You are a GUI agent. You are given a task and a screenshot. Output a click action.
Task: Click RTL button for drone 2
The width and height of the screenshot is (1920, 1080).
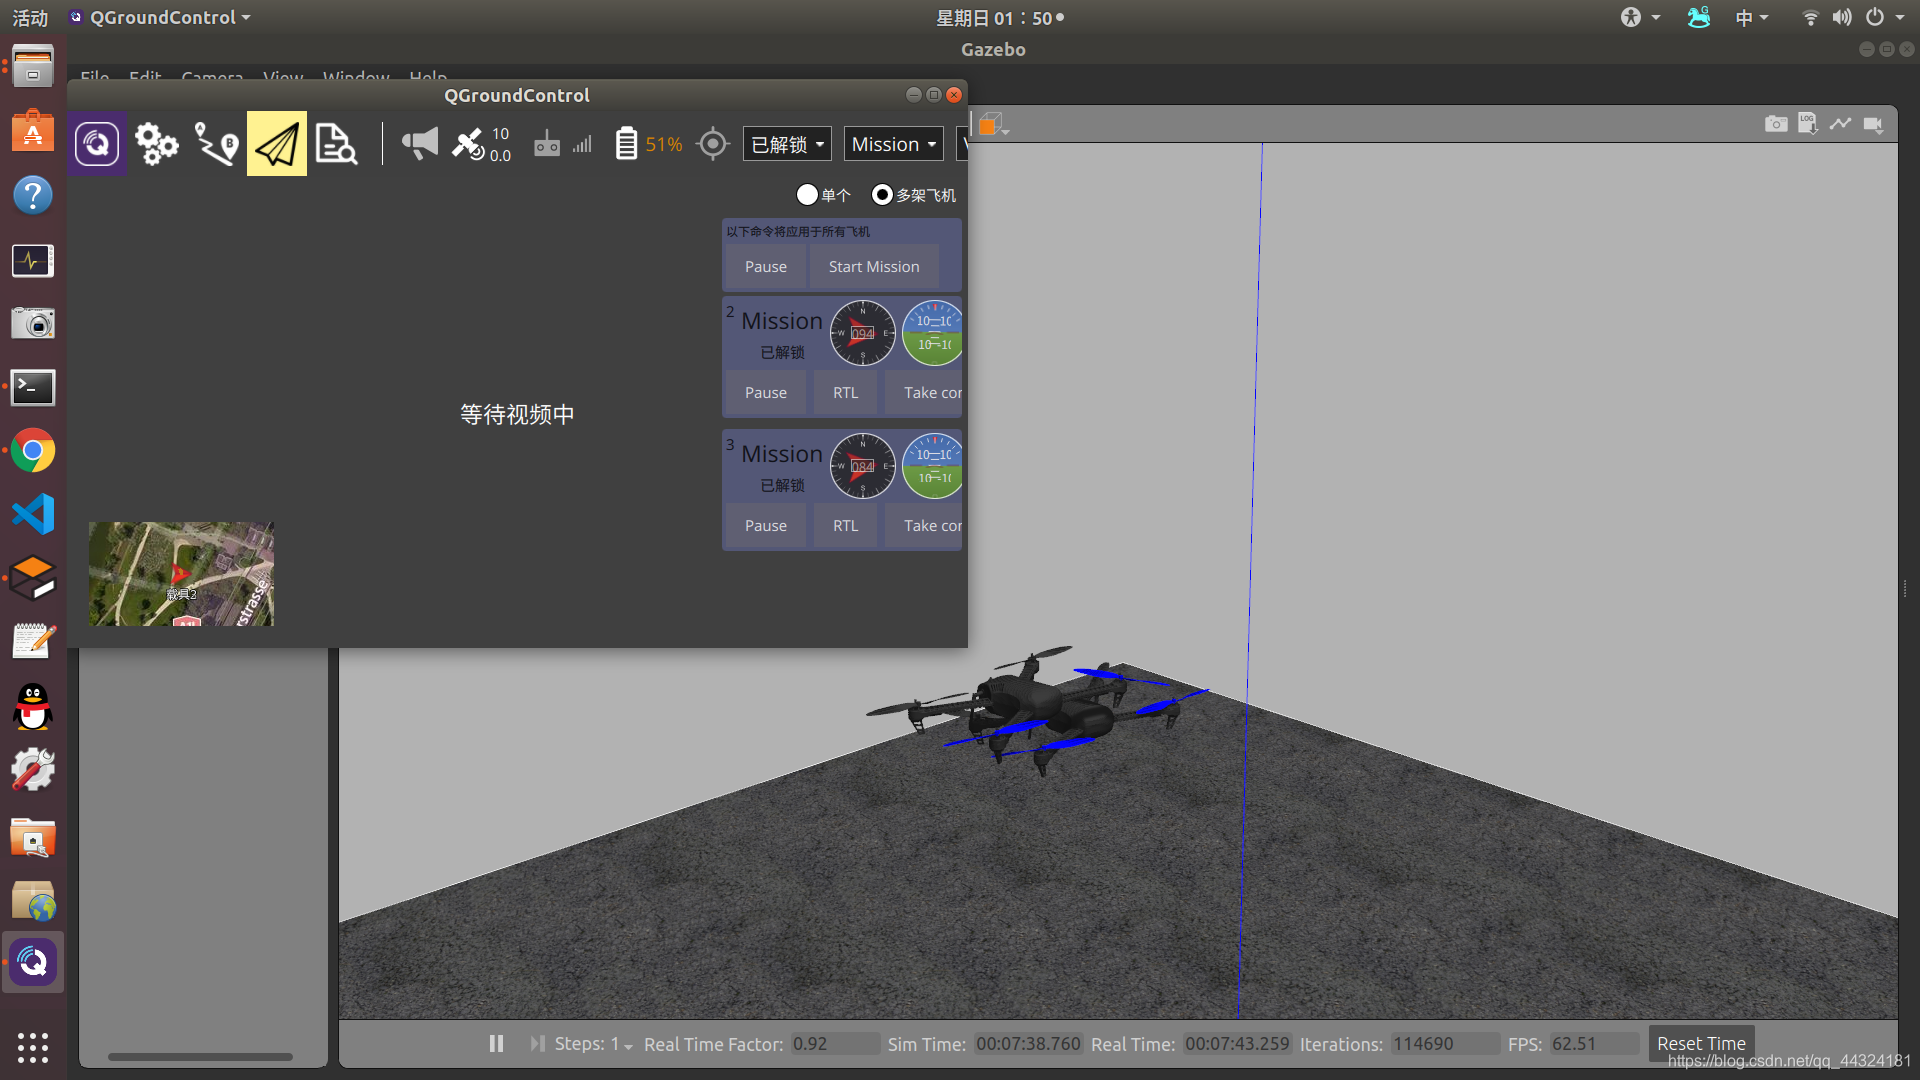click(845, 392)
